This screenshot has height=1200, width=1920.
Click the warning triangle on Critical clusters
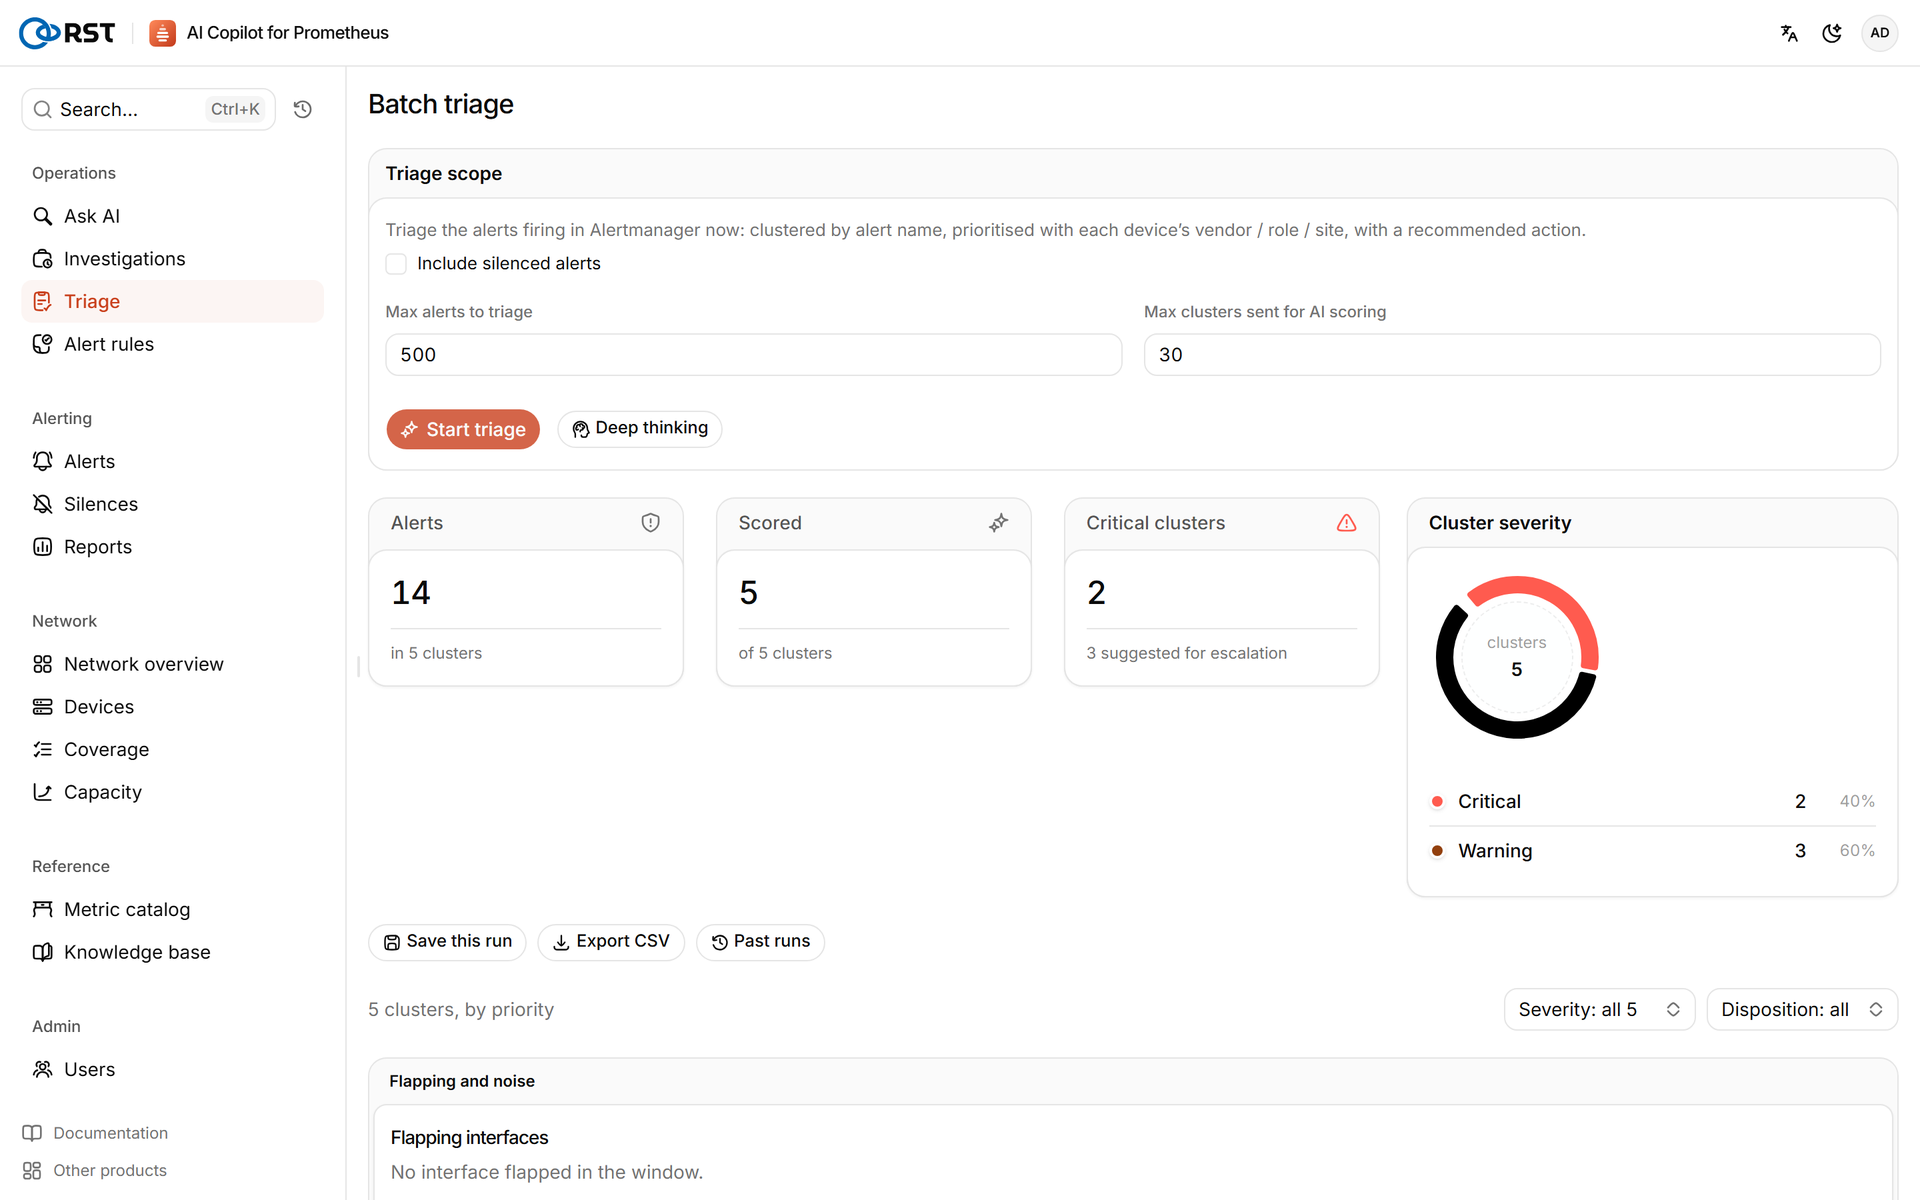(1346, 523)
